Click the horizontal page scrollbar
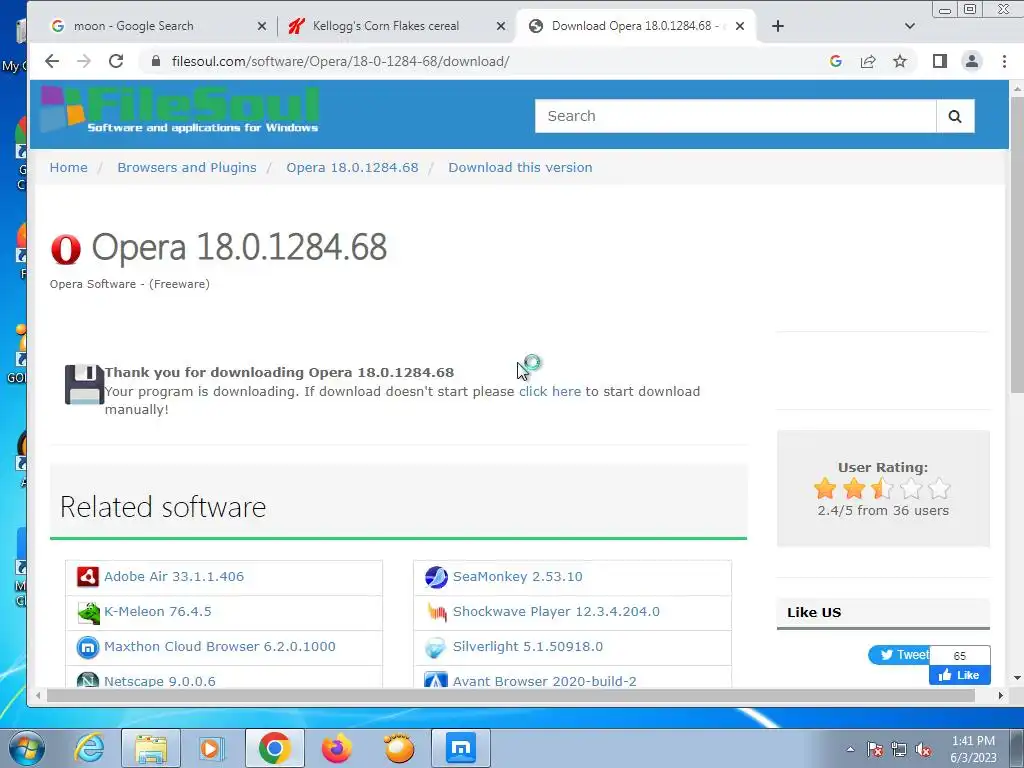 (511, 696)
